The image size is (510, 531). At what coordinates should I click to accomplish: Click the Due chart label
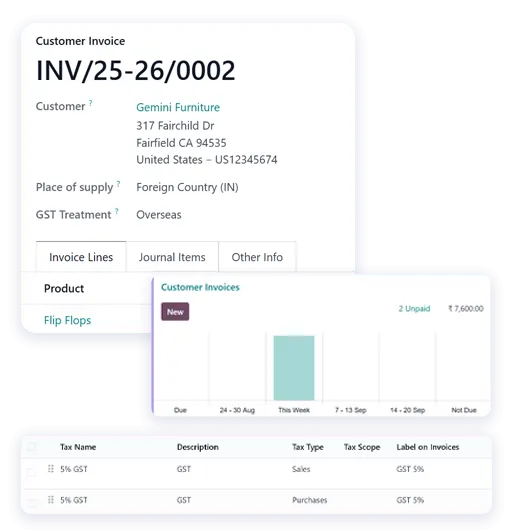coord(180,410)
